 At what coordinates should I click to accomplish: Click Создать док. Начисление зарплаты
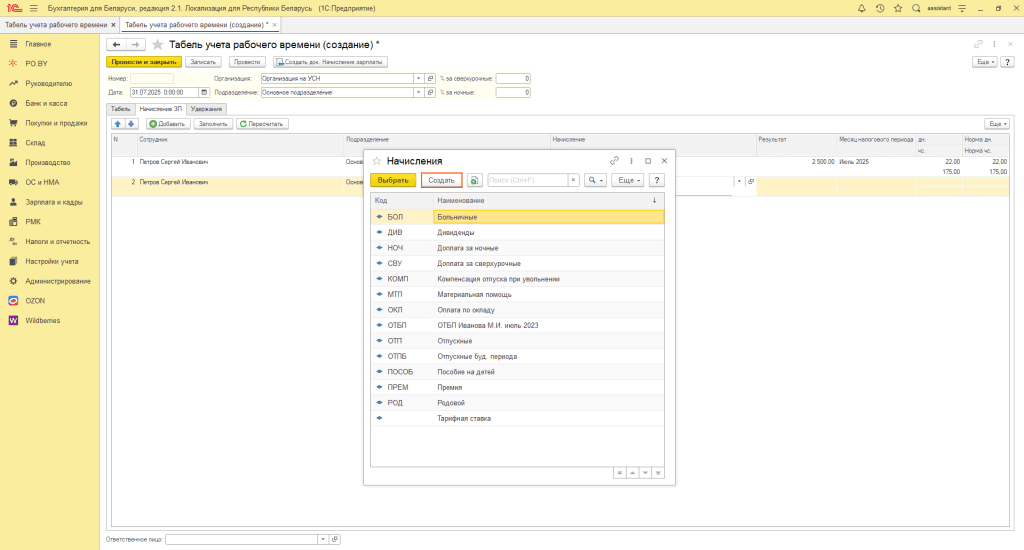point(330,62)
